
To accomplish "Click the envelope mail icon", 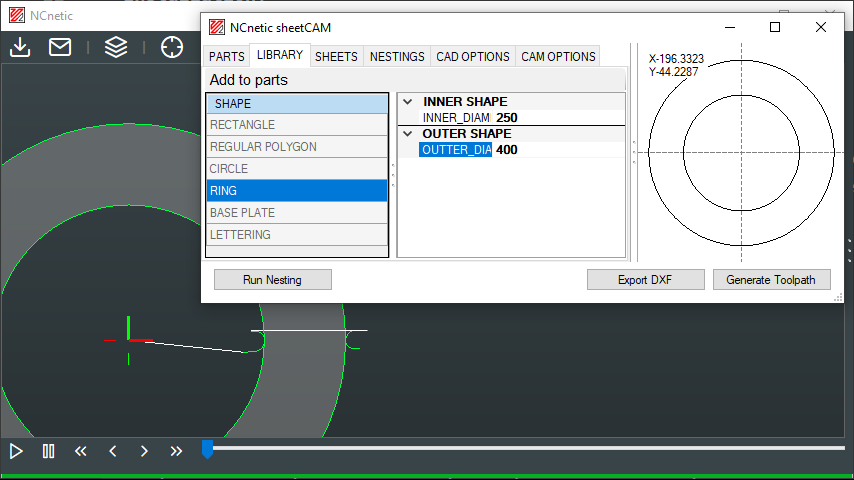I will [x=60, y=47].
